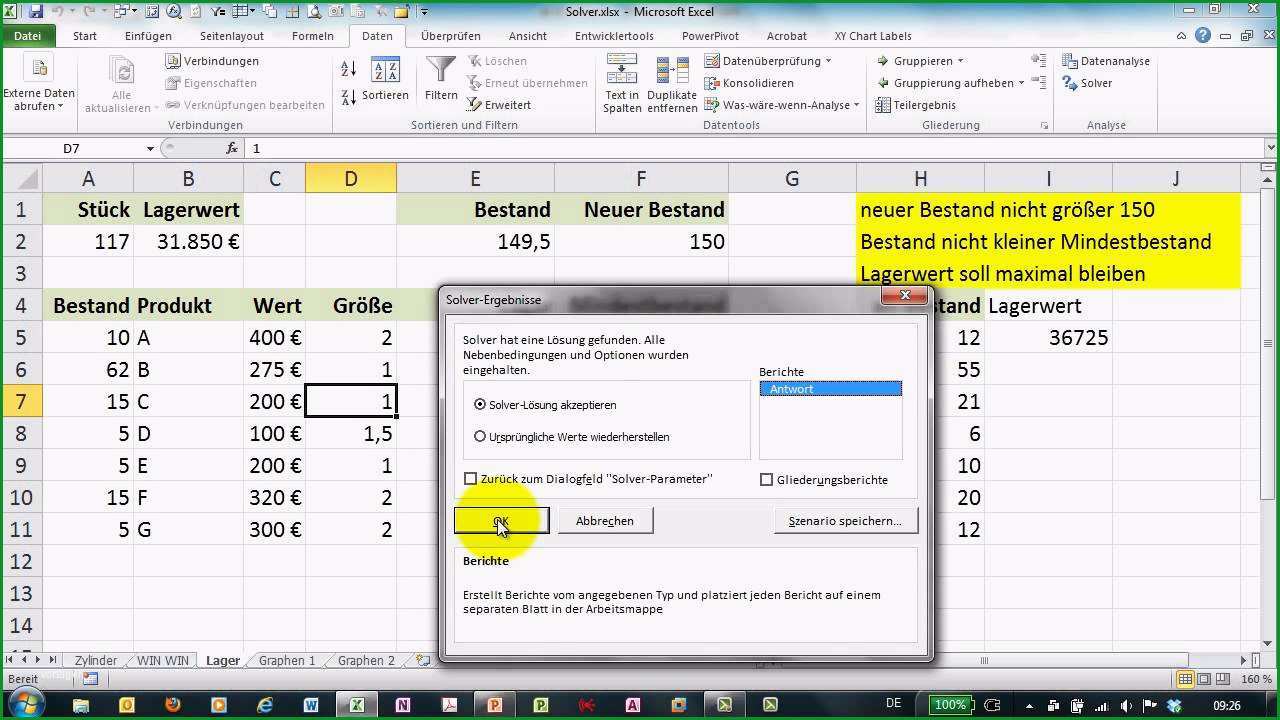Click the fx insert function icon
The image size is (1280, 720).
232,148
